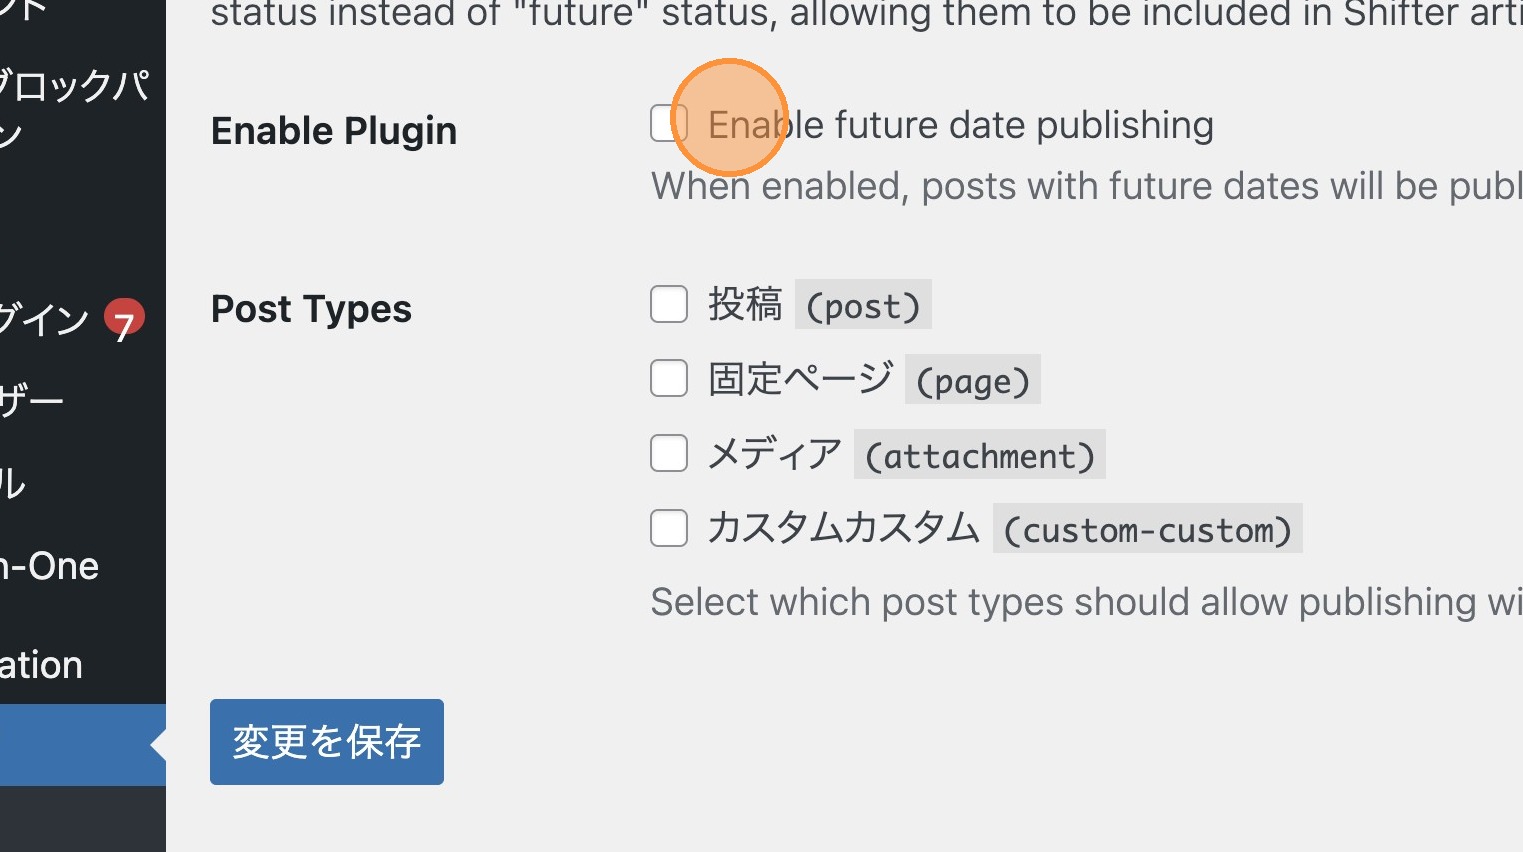Click the red 7 update badge
1523x852 pixels.
[x=124, y=320]
